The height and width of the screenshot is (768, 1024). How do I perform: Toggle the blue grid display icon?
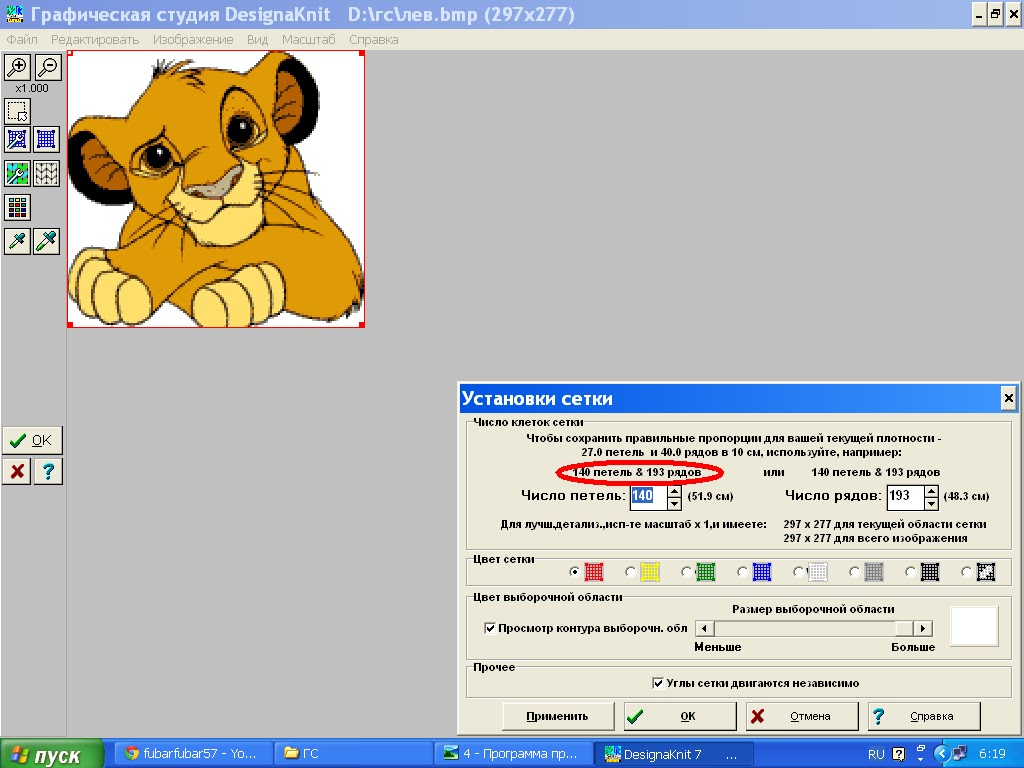[46, 139]
